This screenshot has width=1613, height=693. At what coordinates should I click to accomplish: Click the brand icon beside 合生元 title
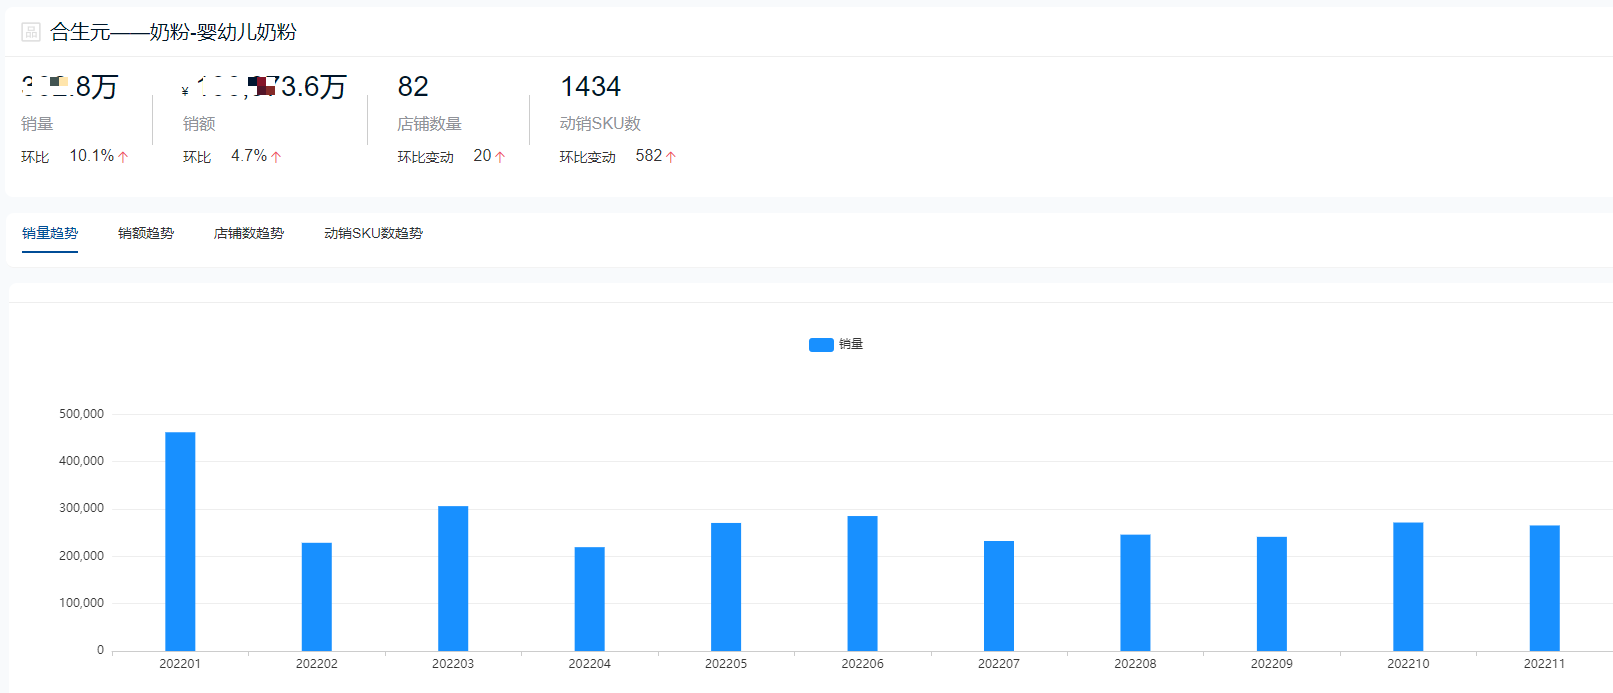[31, 32]
